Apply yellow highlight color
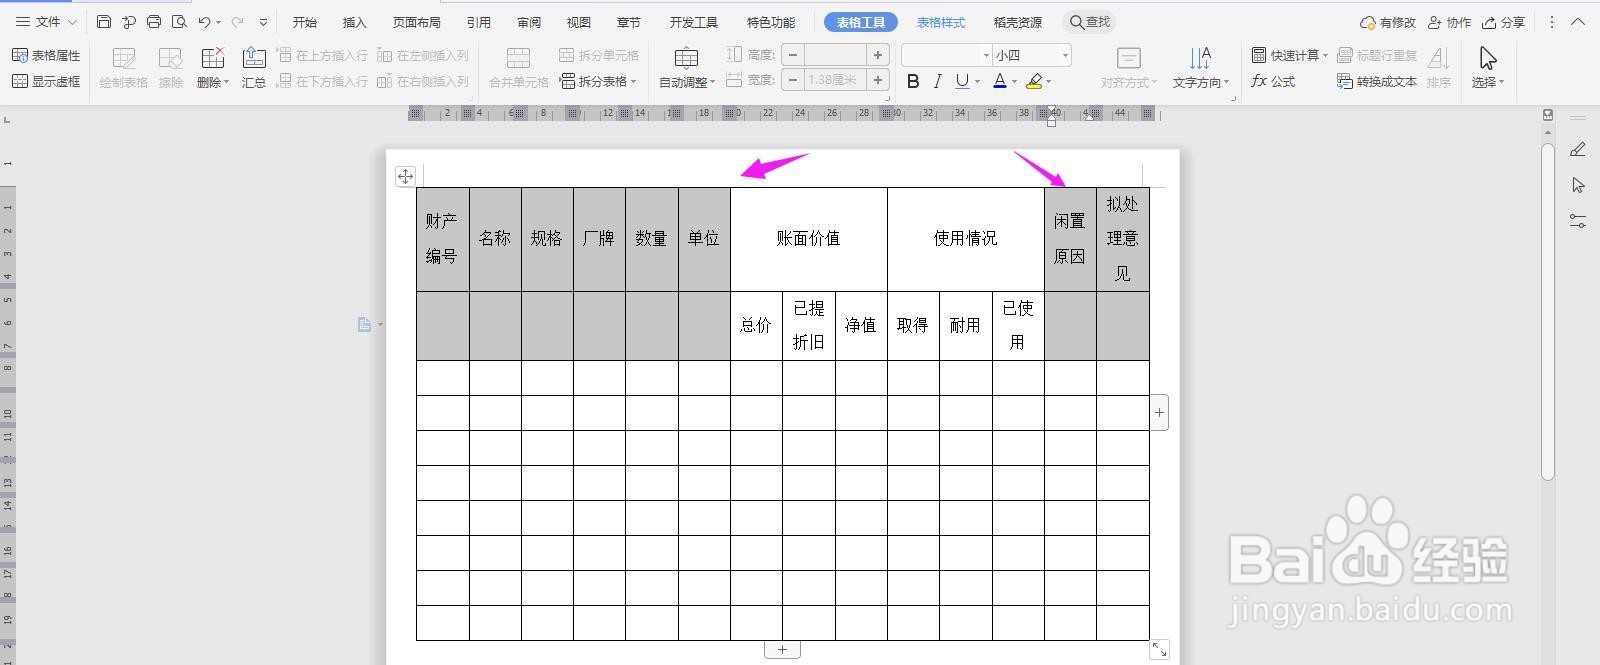This screenshot has height=665, width=1600. (x=1034, y=81)
